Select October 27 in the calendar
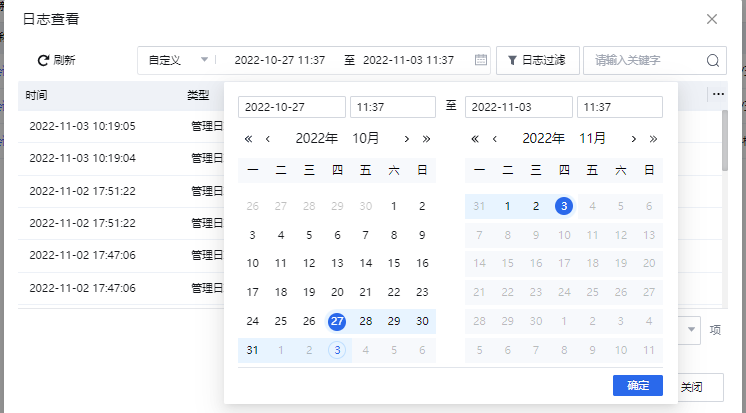746x413 pixels. click(x=337, y=321)
